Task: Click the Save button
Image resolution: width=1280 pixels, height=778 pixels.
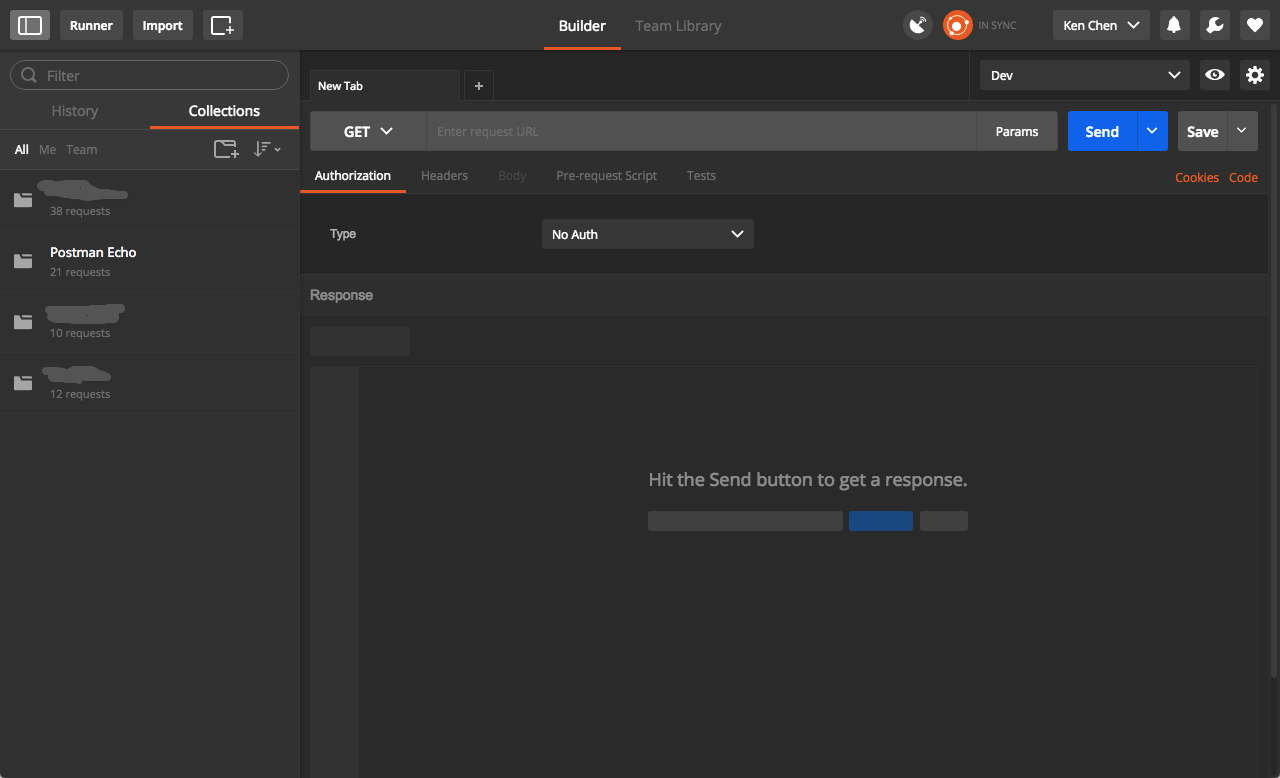Action: point(1202,131)
